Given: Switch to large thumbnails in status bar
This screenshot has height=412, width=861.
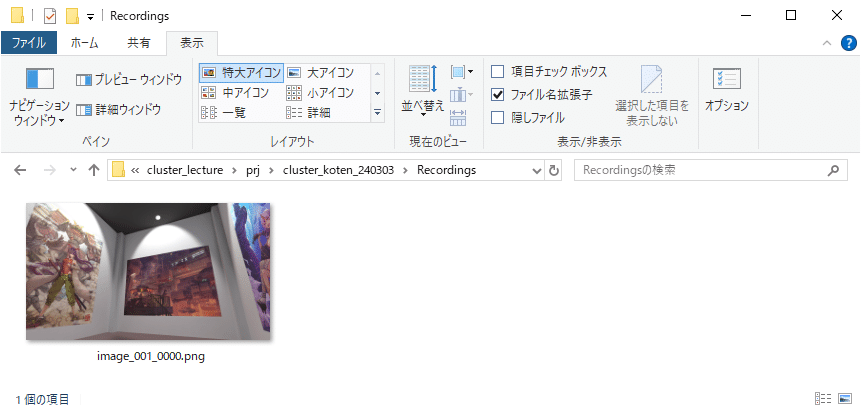Looking at the screenshot, I should click(x=843, y=399).
